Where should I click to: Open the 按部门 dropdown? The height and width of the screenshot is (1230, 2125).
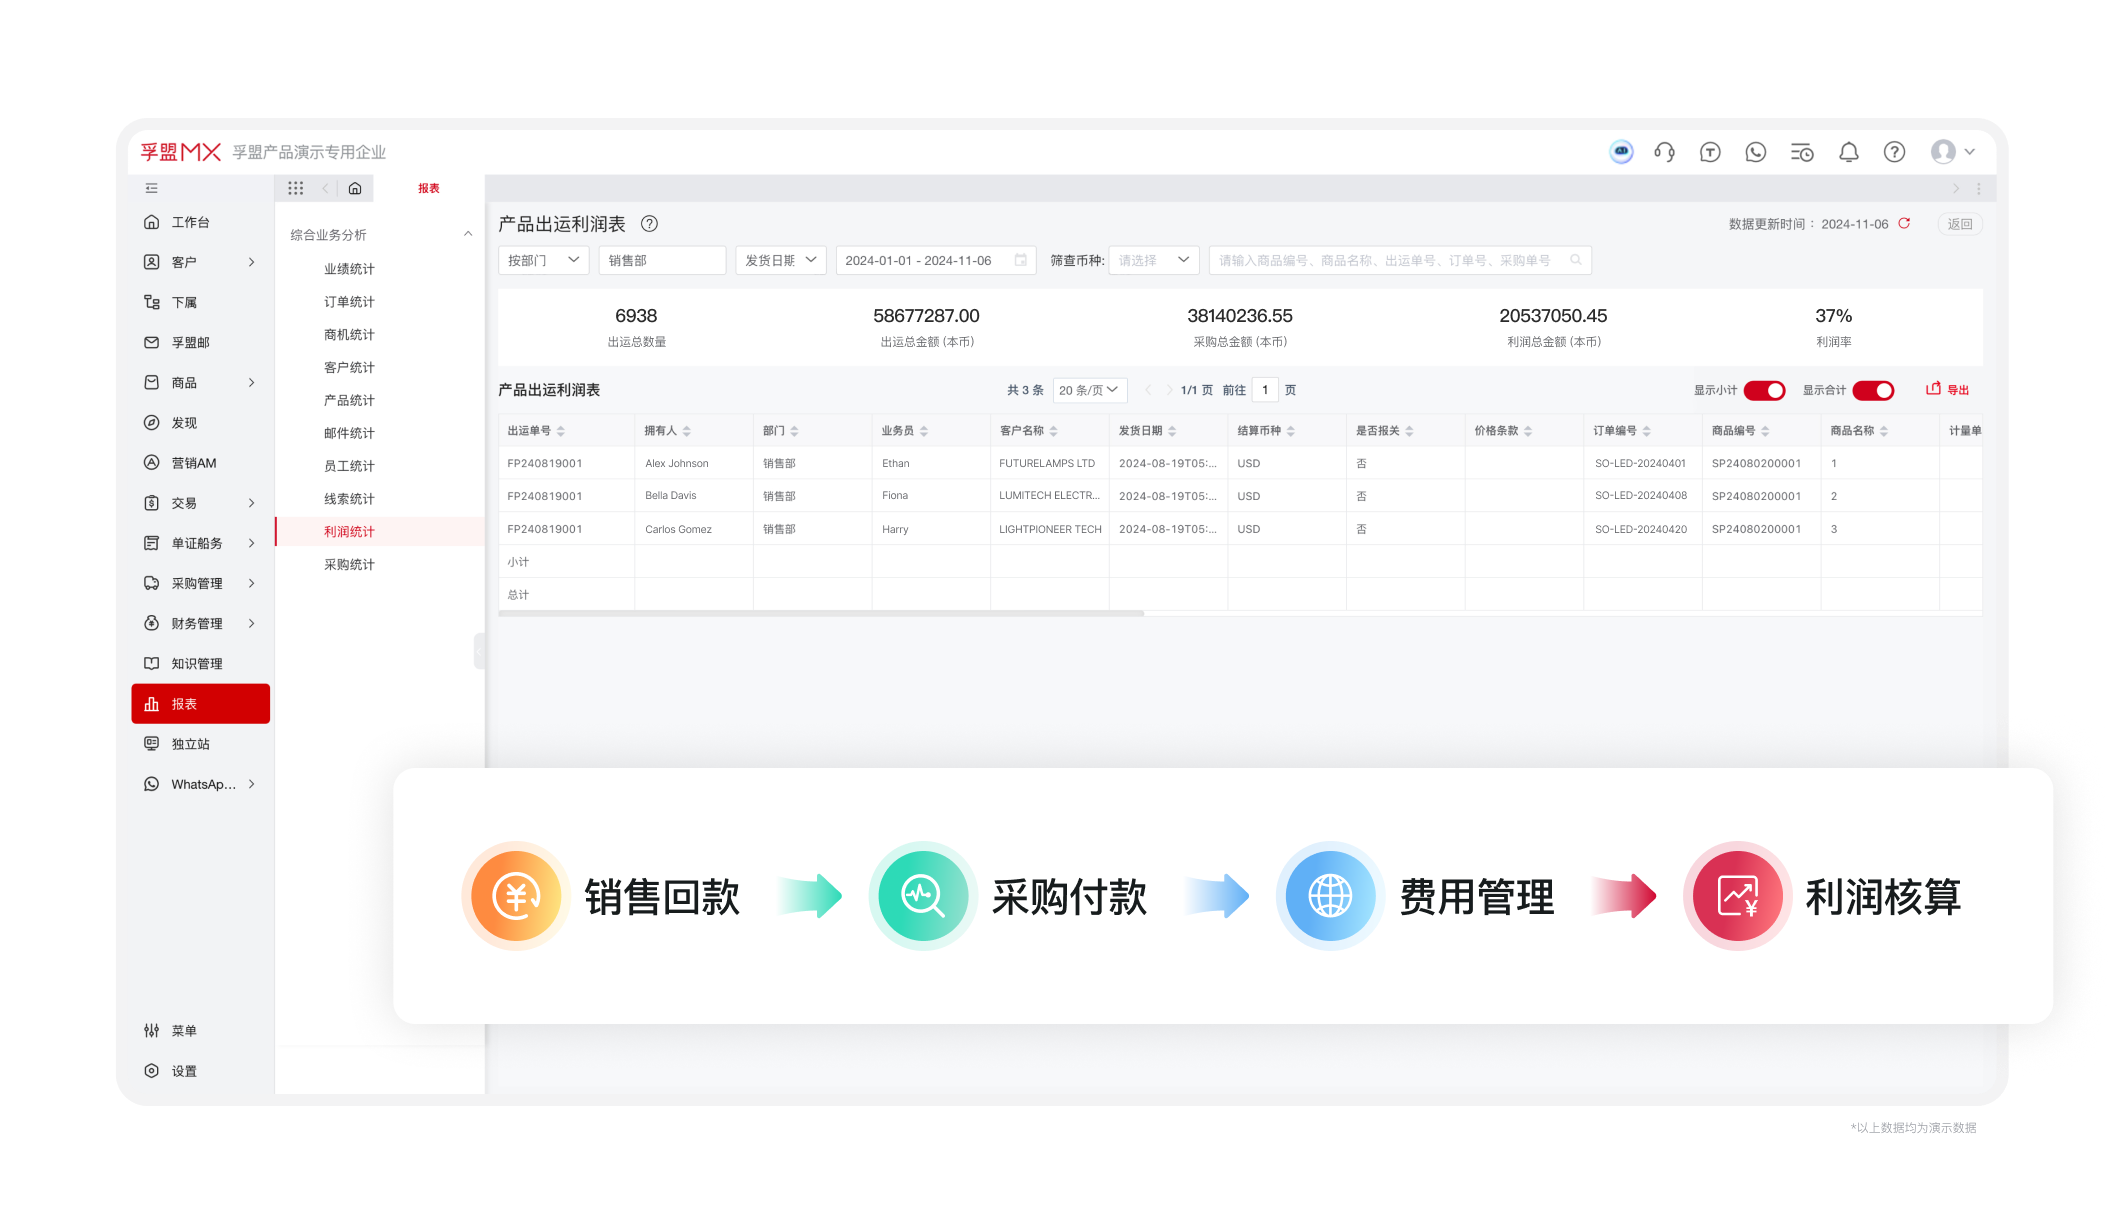click(543, 259)
